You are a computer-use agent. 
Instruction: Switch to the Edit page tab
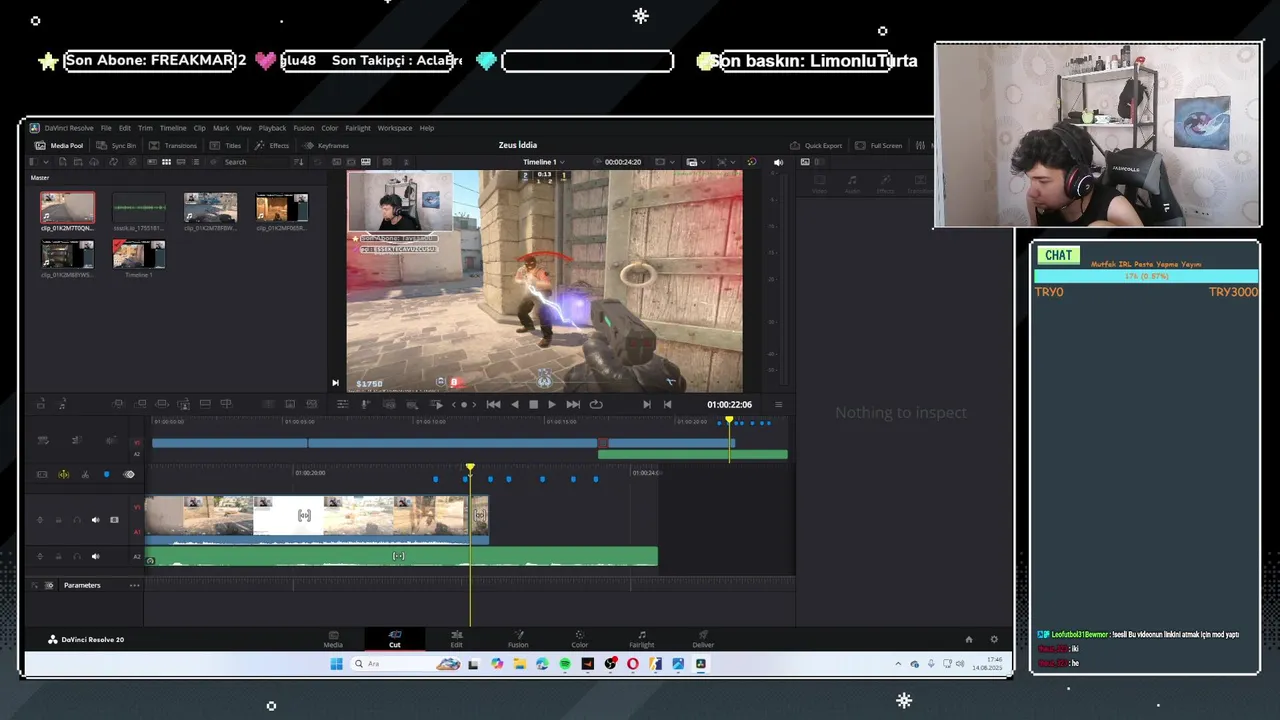pyautogui.click(x=456, y=639)
